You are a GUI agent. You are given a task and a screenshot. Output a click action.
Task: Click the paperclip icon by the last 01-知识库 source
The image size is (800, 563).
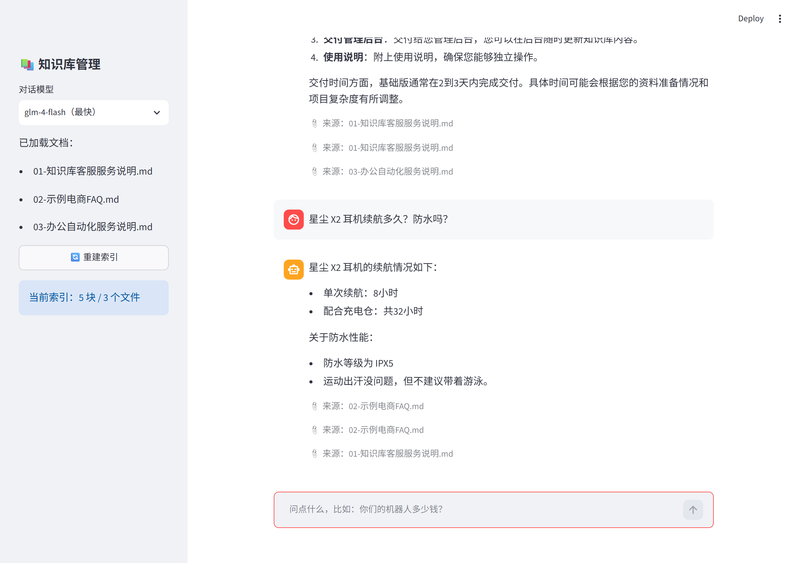pos(314,454)
